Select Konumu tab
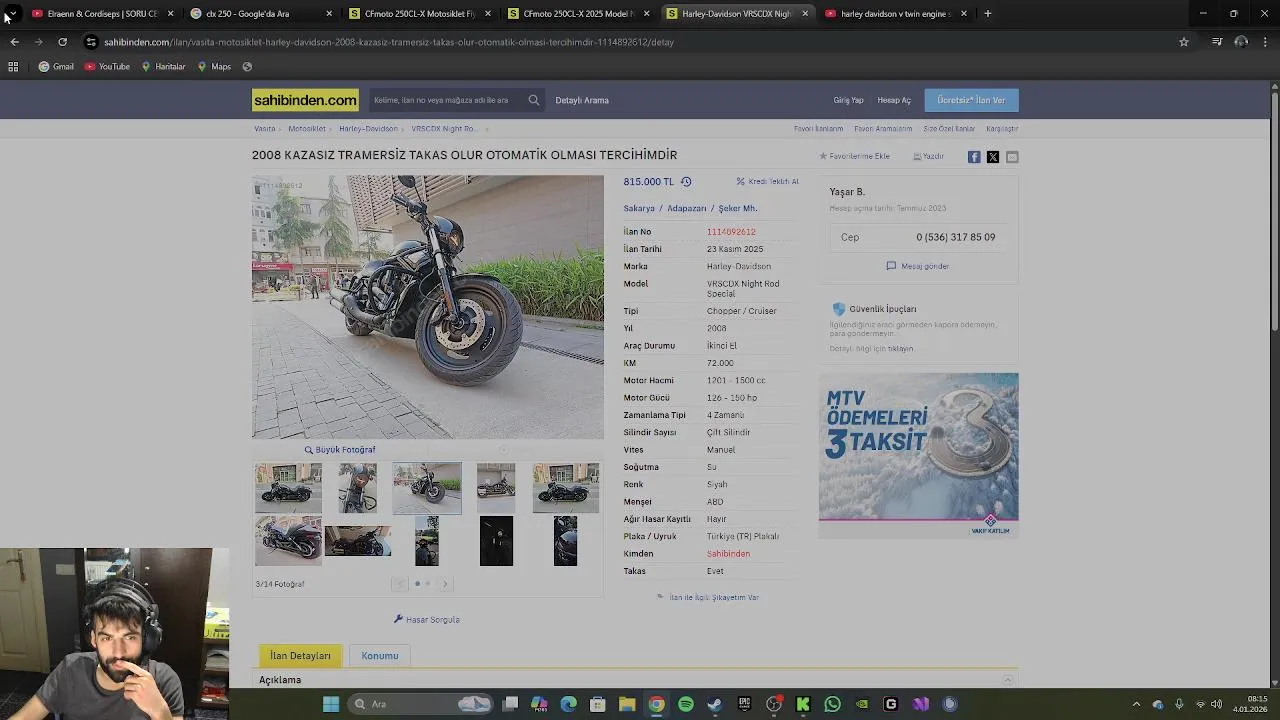This screenshot has height=720, width=1280. point(380,656)
